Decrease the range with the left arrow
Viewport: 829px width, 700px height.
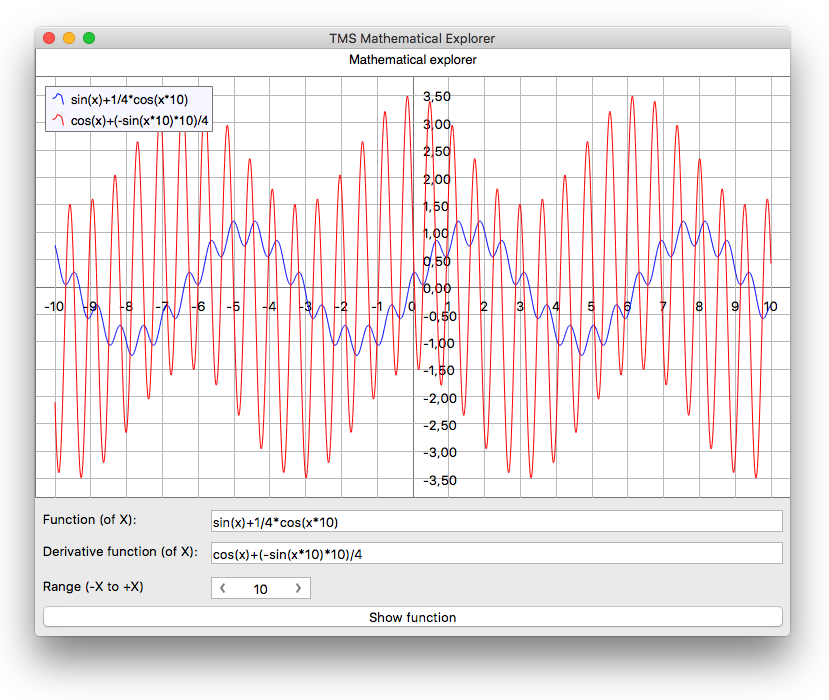[222, 589]
